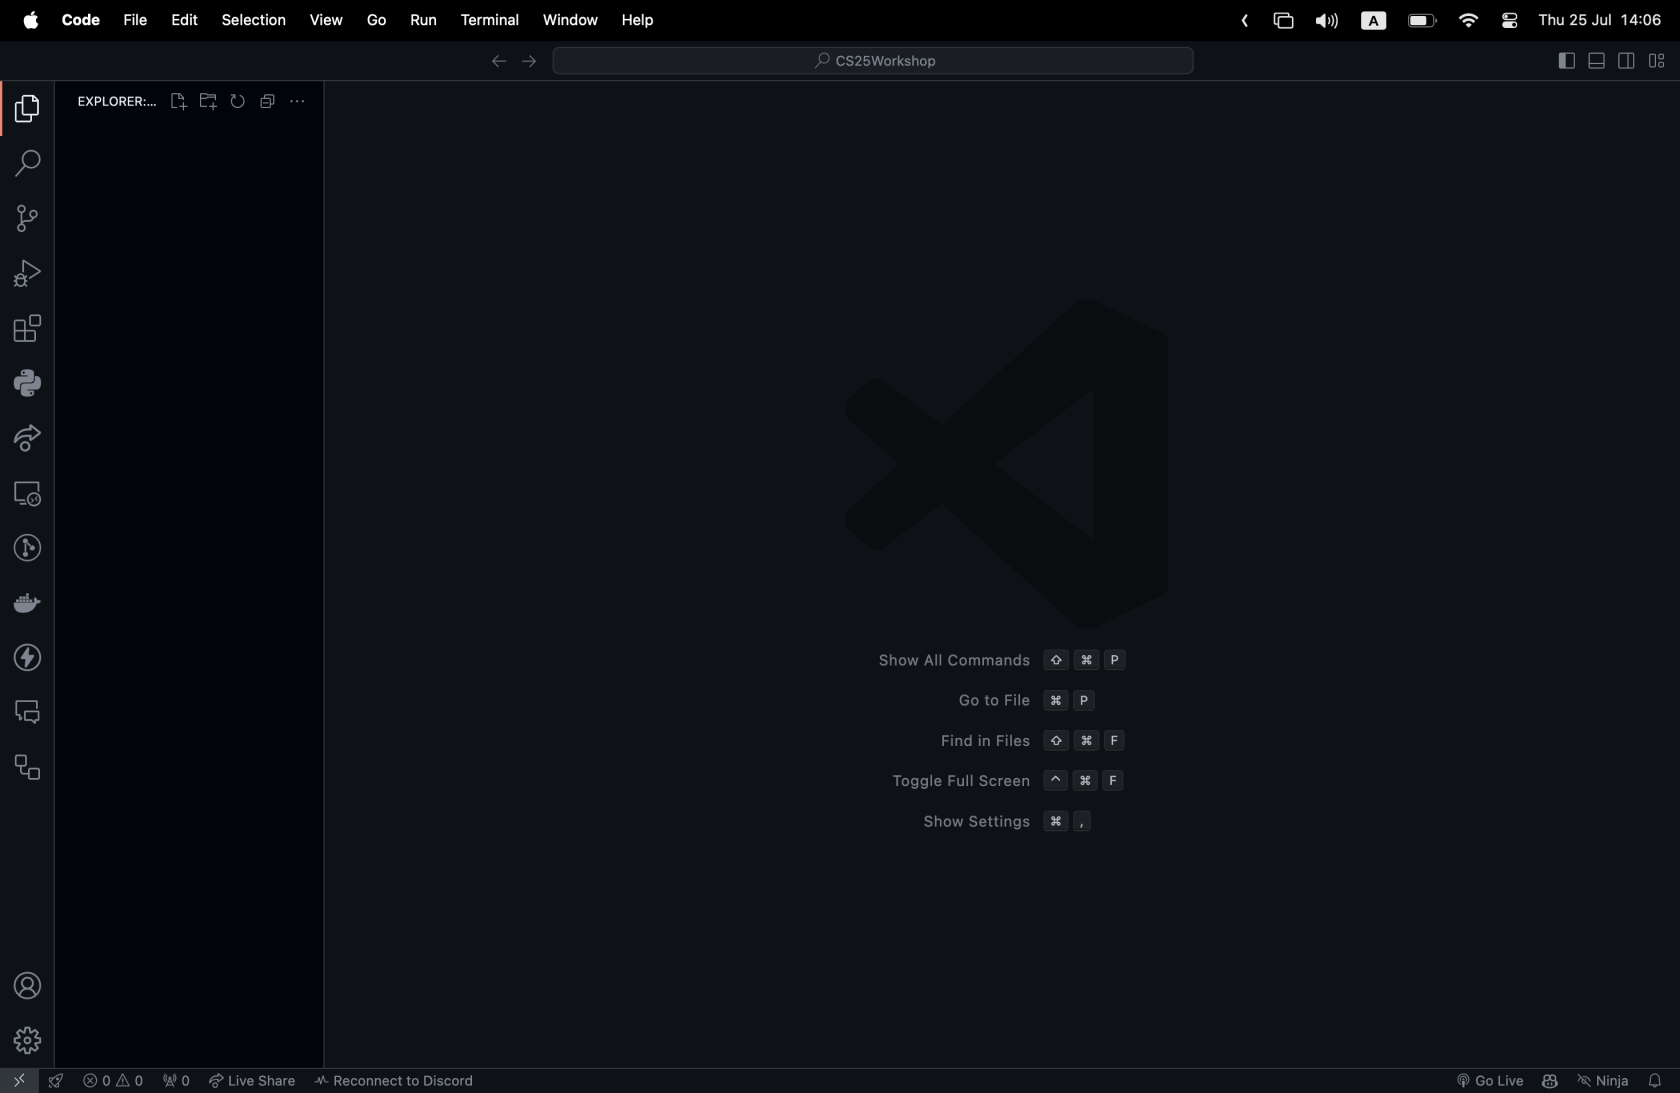Refresh the Explorer file tree
The height and width of the screenshot is (1093, 1680).
click(x=238, y=101)
